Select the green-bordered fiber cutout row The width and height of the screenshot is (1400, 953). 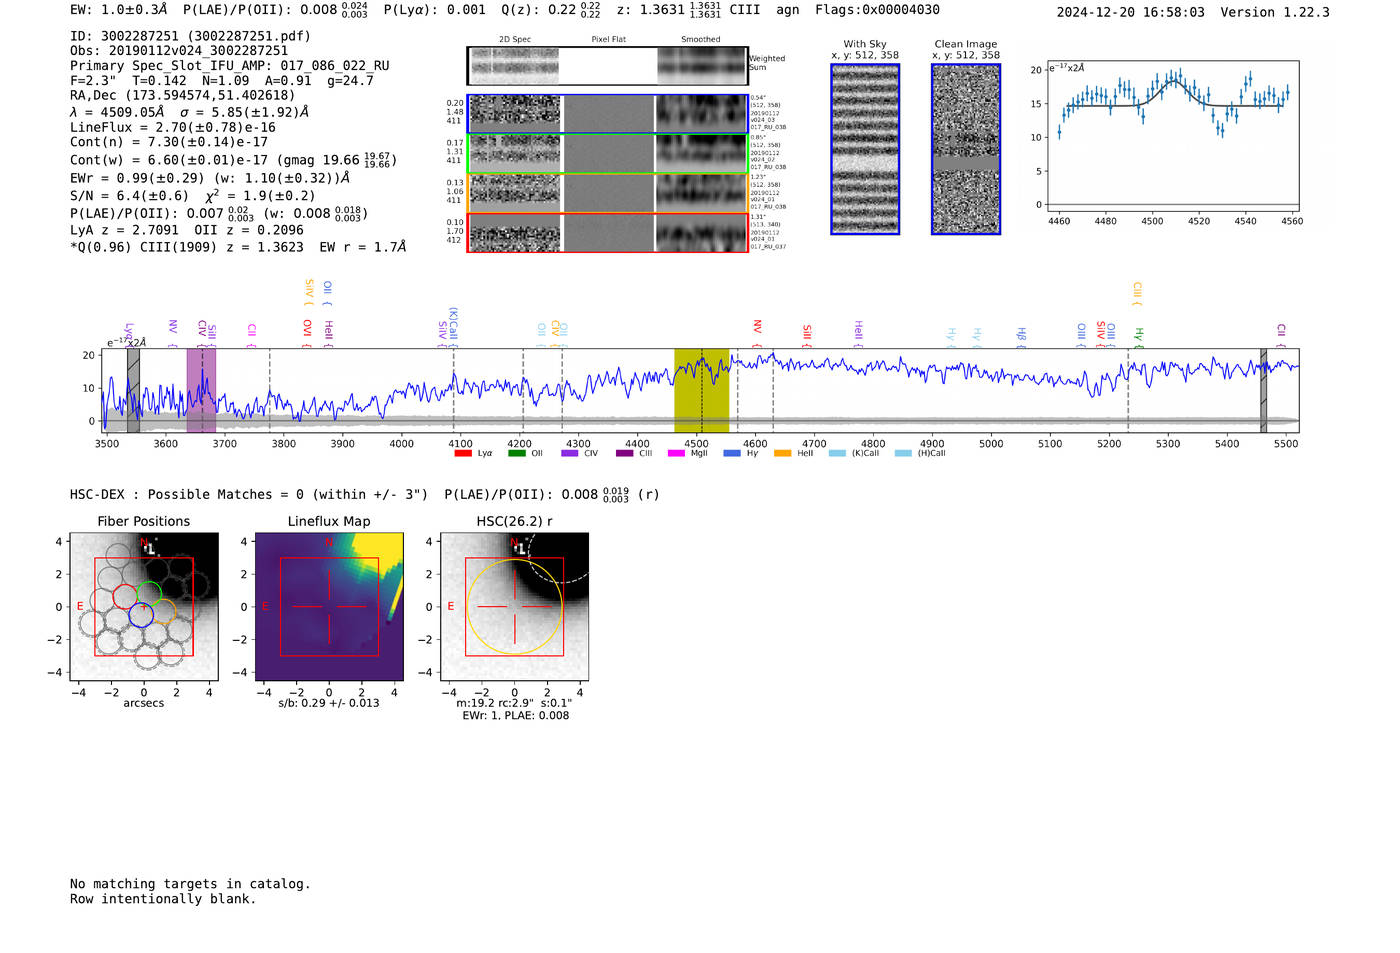607,154
